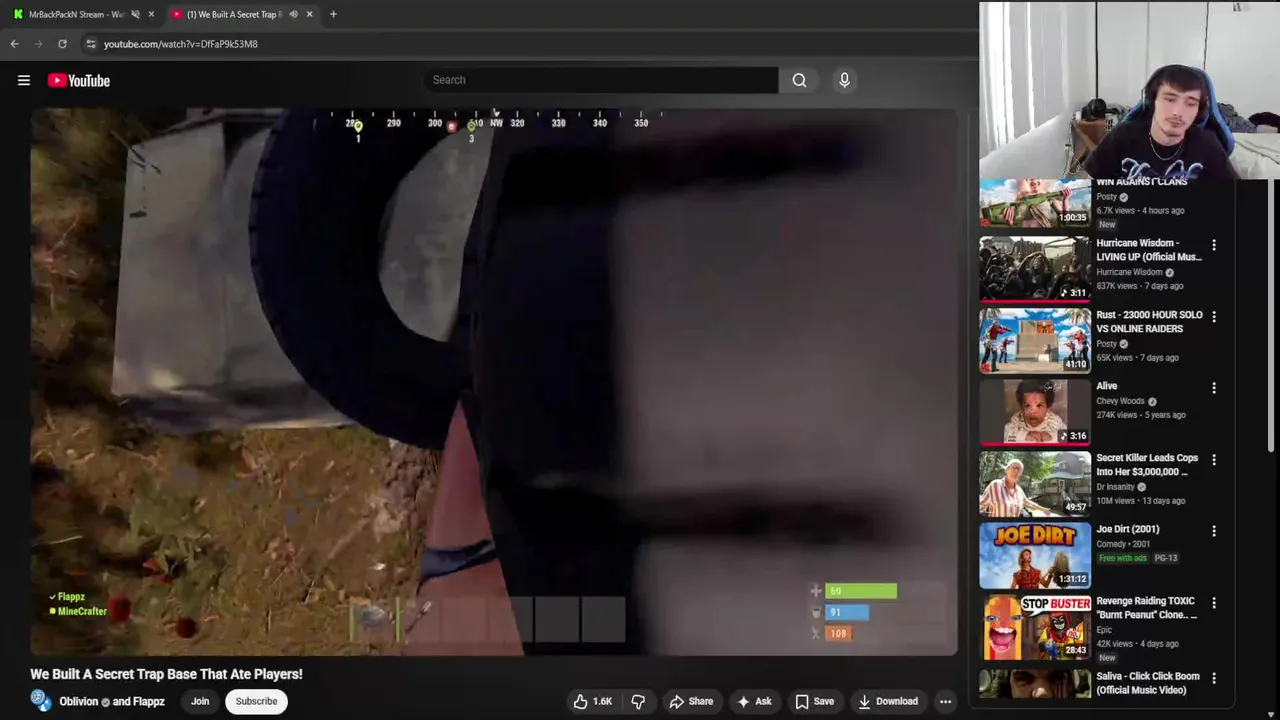Image resolution: width=1280 pixels, height=720 pixels.
Task: Go to the YouTube home logo
Action: (78, 81)
